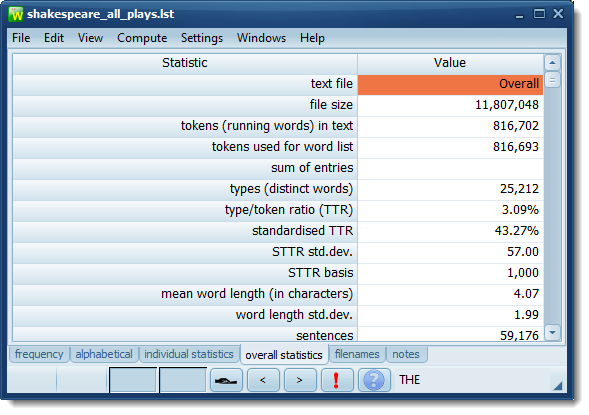Click the Value column header
This screenshot has height=415, width=589.
pyautogui.click(x=450, y=63)
